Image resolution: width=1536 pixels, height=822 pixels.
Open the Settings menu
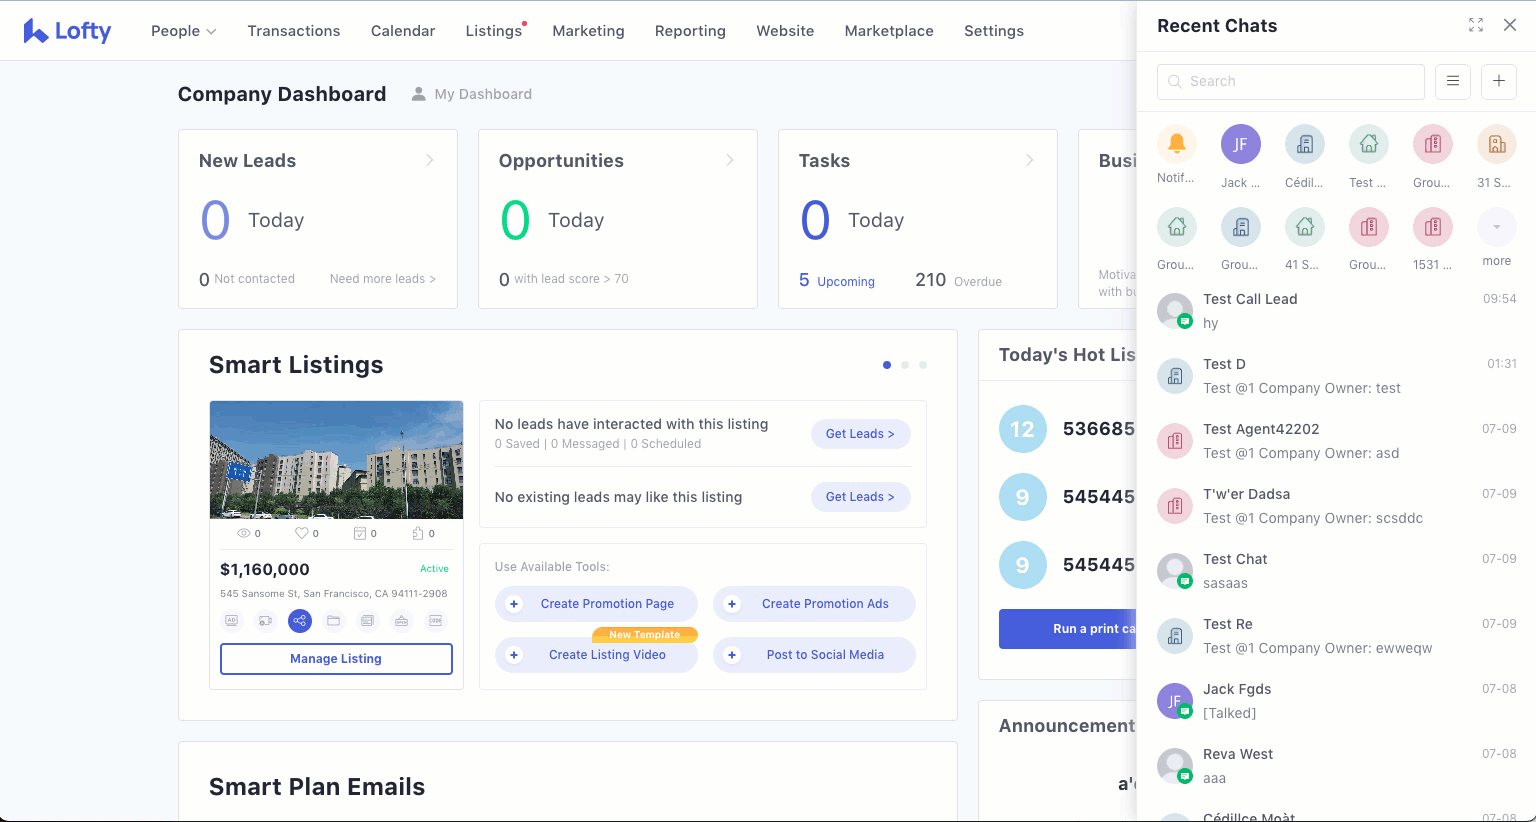pyautogui.click(x=994, y=31)
